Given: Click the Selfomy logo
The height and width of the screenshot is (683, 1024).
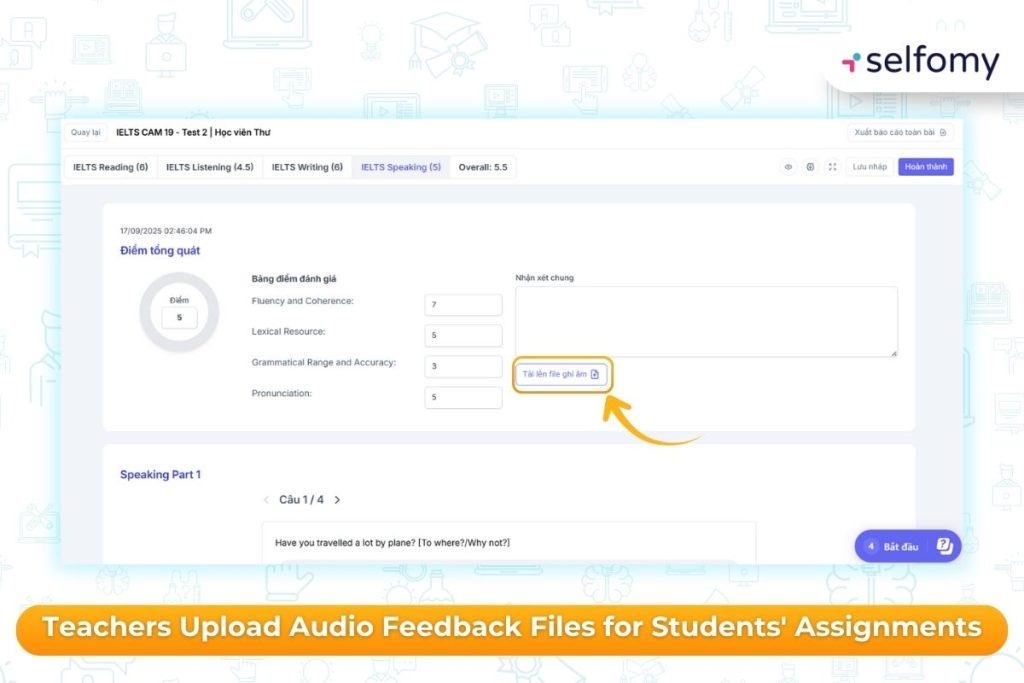Looking at the screenshot, I should (x=920, y=62).
